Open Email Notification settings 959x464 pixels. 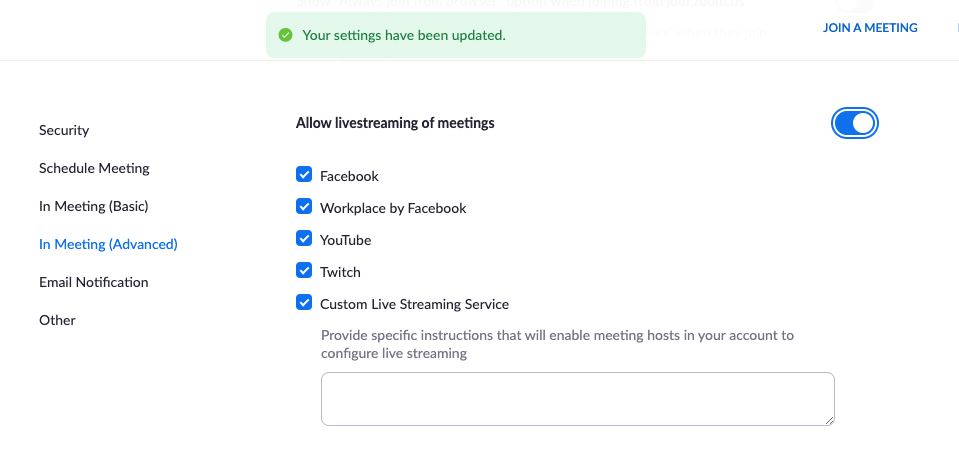[x=94, y=282]
